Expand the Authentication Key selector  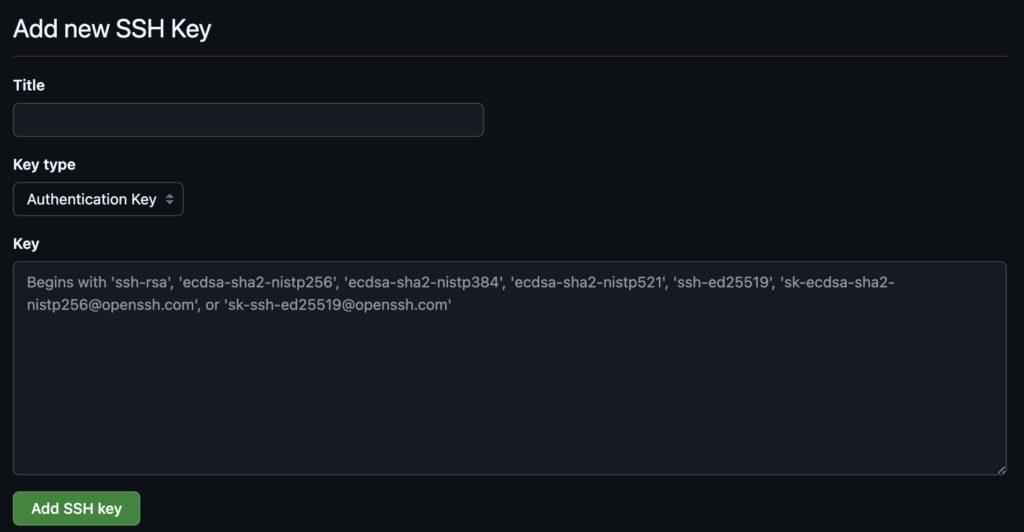point(98,199)
